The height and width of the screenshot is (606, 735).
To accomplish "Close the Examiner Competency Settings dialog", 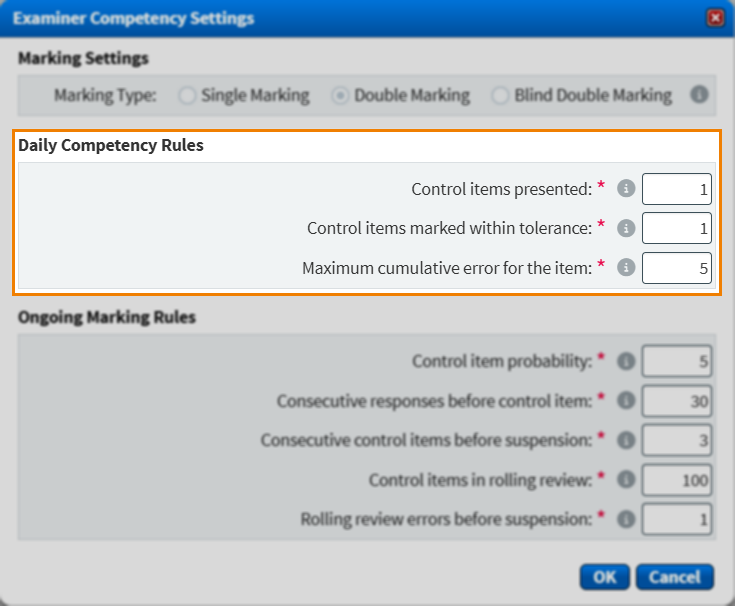I will 714,18.
